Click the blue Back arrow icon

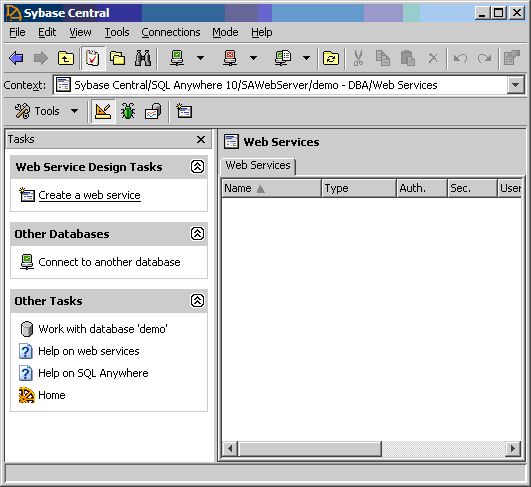point(16,58)
